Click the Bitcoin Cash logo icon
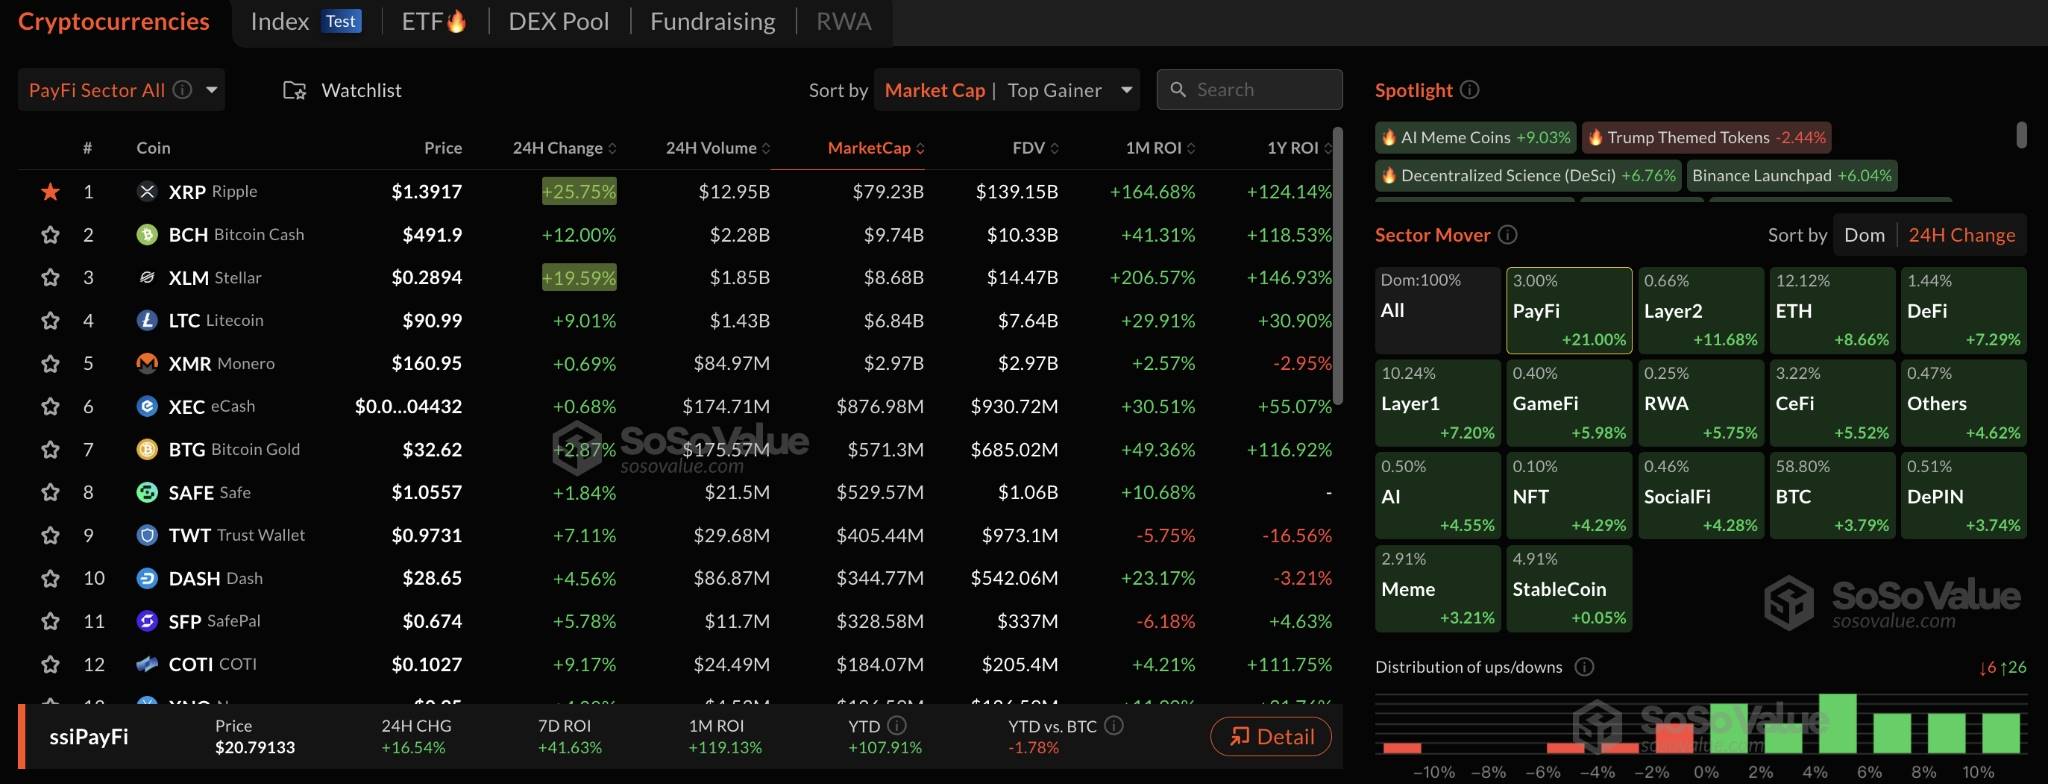 147,234
